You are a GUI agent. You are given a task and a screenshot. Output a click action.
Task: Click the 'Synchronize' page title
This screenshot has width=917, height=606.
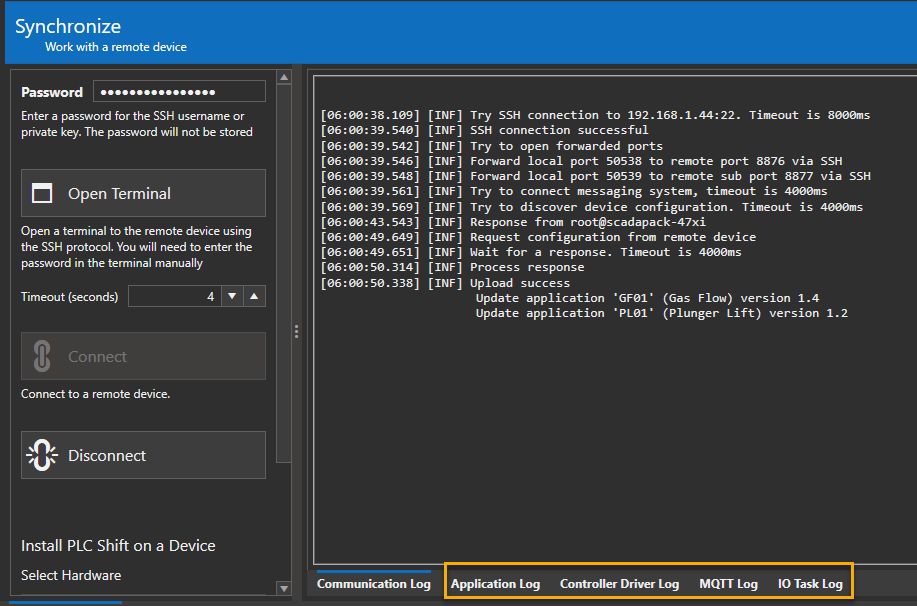(68, 26)
